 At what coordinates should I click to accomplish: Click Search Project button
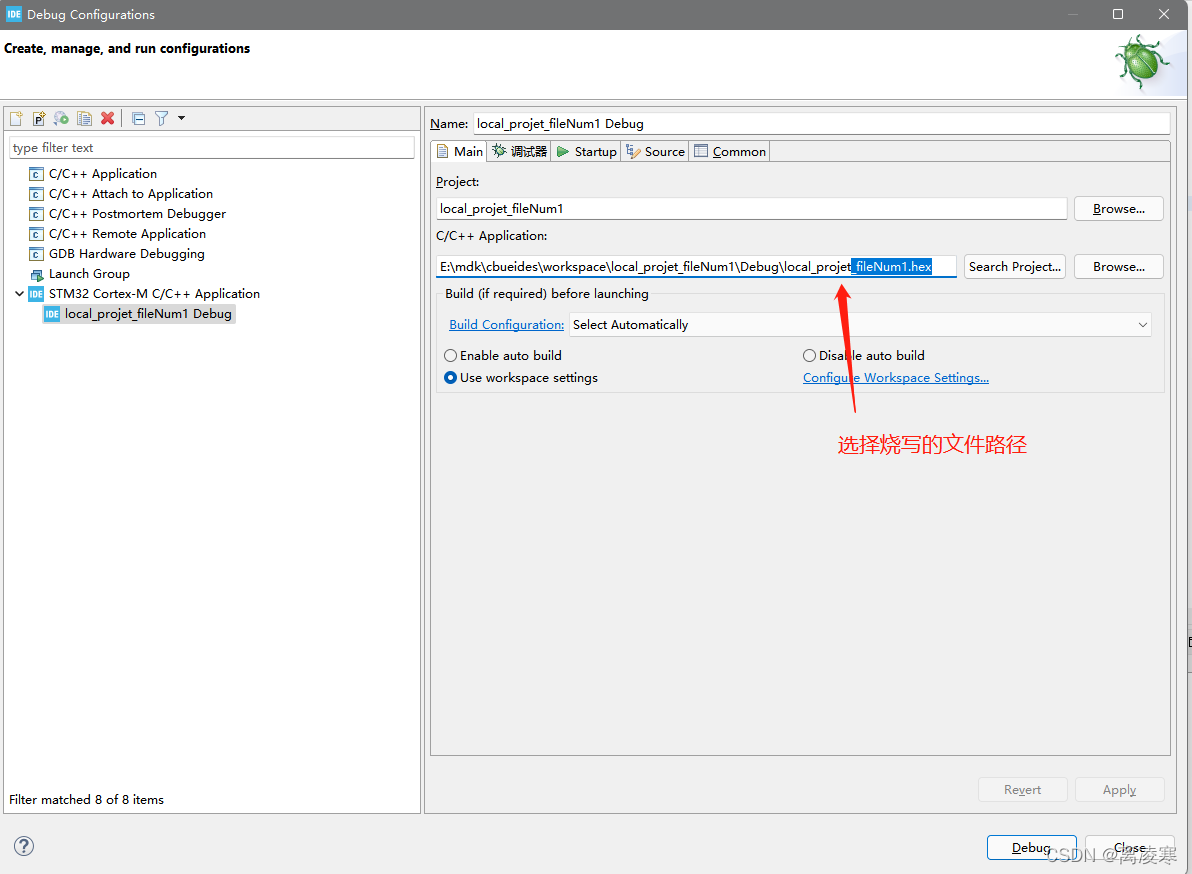click(1014, 267)
